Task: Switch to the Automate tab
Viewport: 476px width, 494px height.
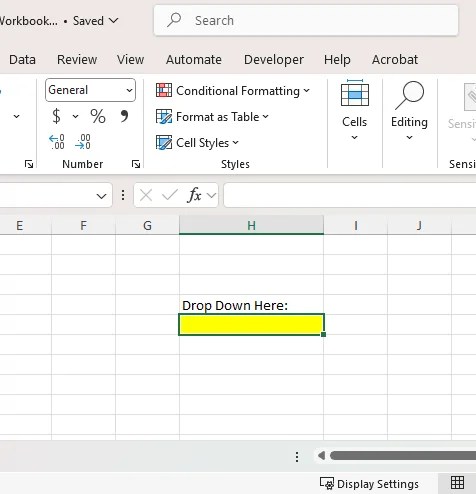Action: (x=194, y=60)
